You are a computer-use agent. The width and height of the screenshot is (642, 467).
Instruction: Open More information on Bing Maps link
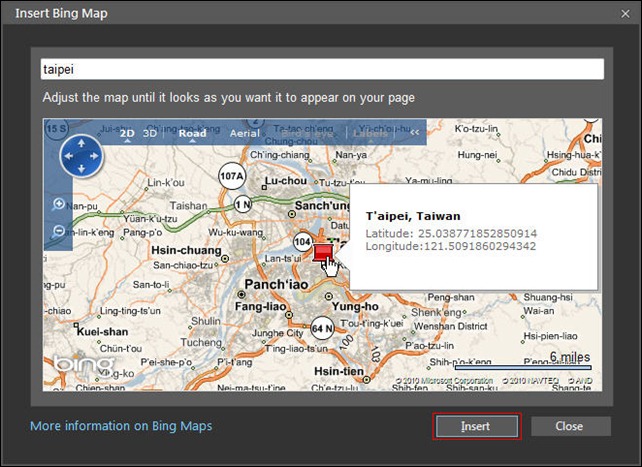(121, 426)
